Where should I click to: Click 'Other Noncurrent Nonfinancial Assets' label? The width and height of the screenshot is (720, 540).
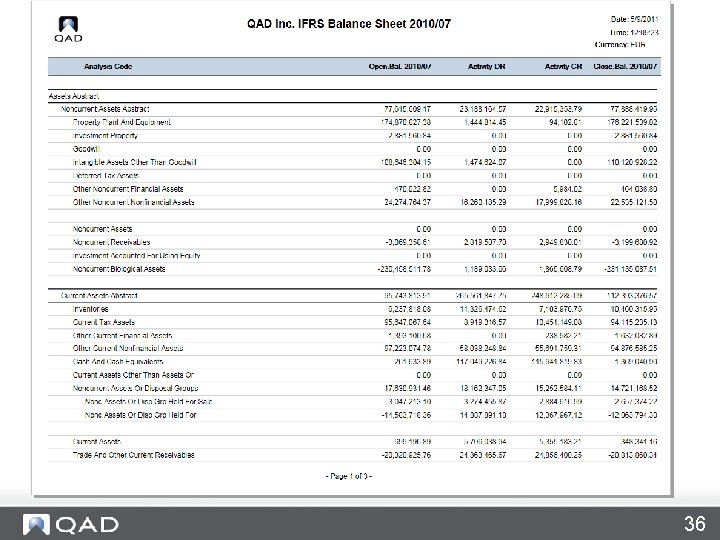134,202
